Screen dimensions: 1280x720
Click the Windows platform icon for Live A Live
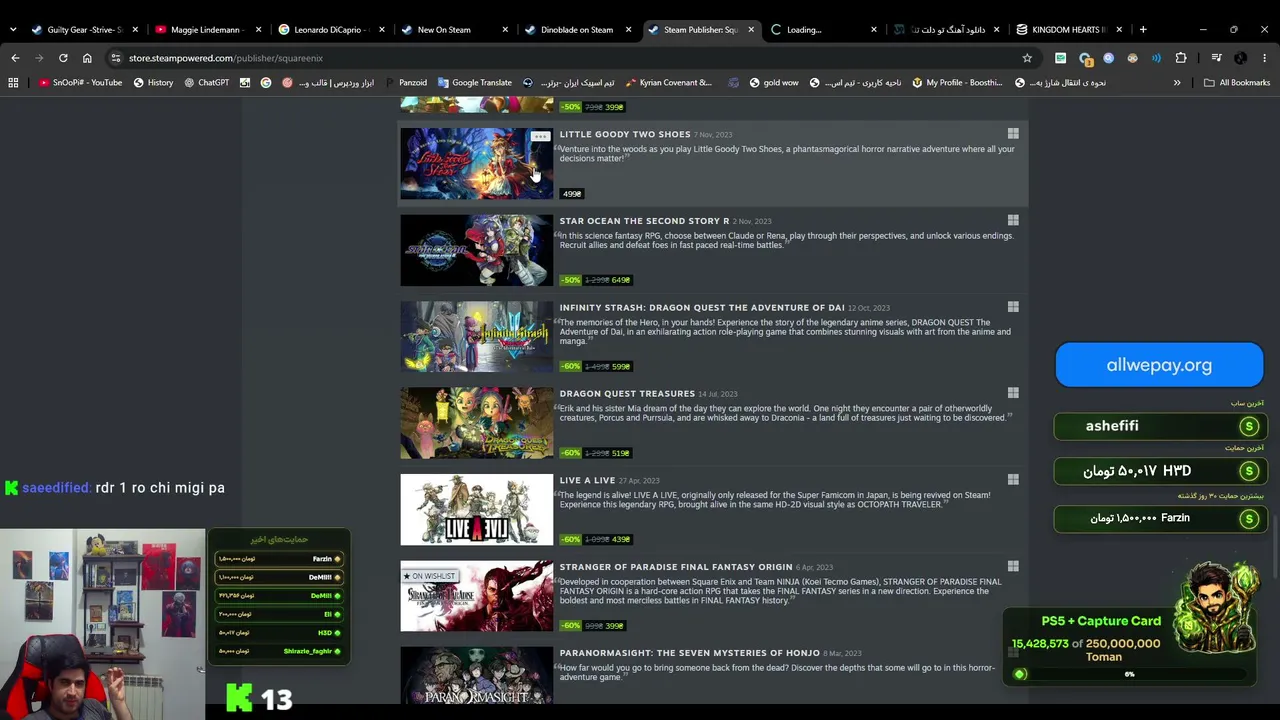[1013, 480]
